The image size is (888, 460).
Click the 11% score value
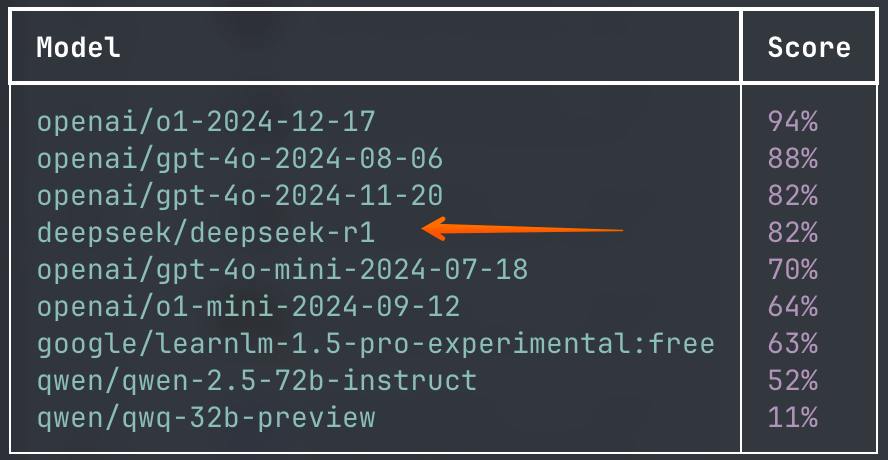[793, 418]
